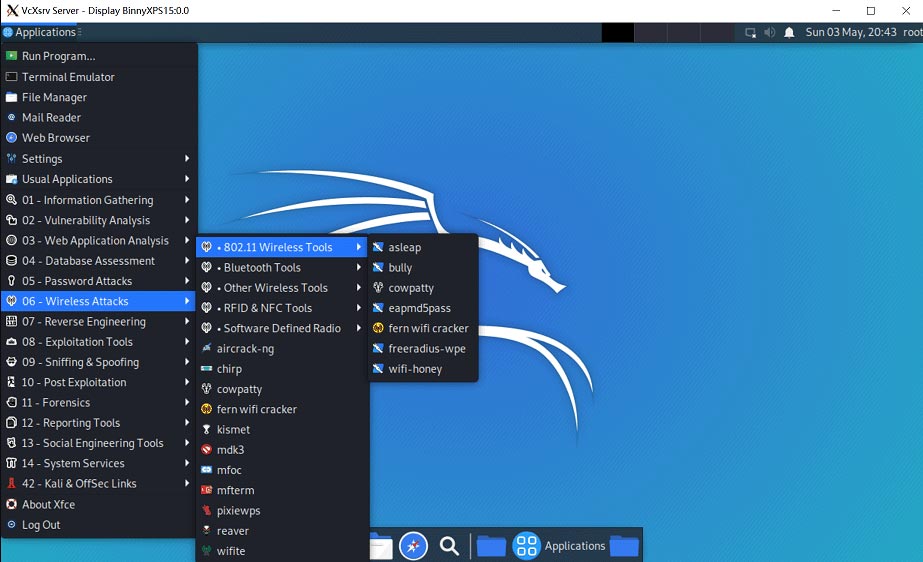Click the 06 - Wireless Attacks icon
The height and width of the screenshot is (562, 923).
11,301
